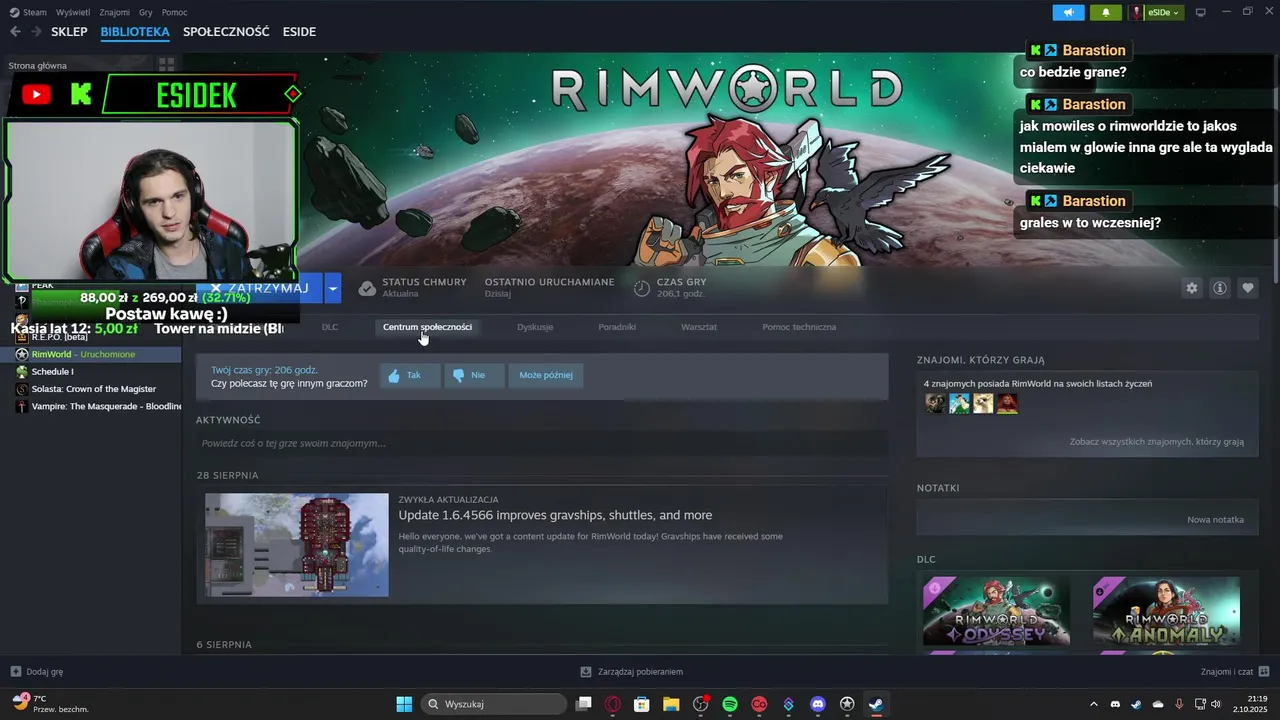
Task: Open the RimWorld Odyssey DLC thumbnail
Action: [996, 611]
